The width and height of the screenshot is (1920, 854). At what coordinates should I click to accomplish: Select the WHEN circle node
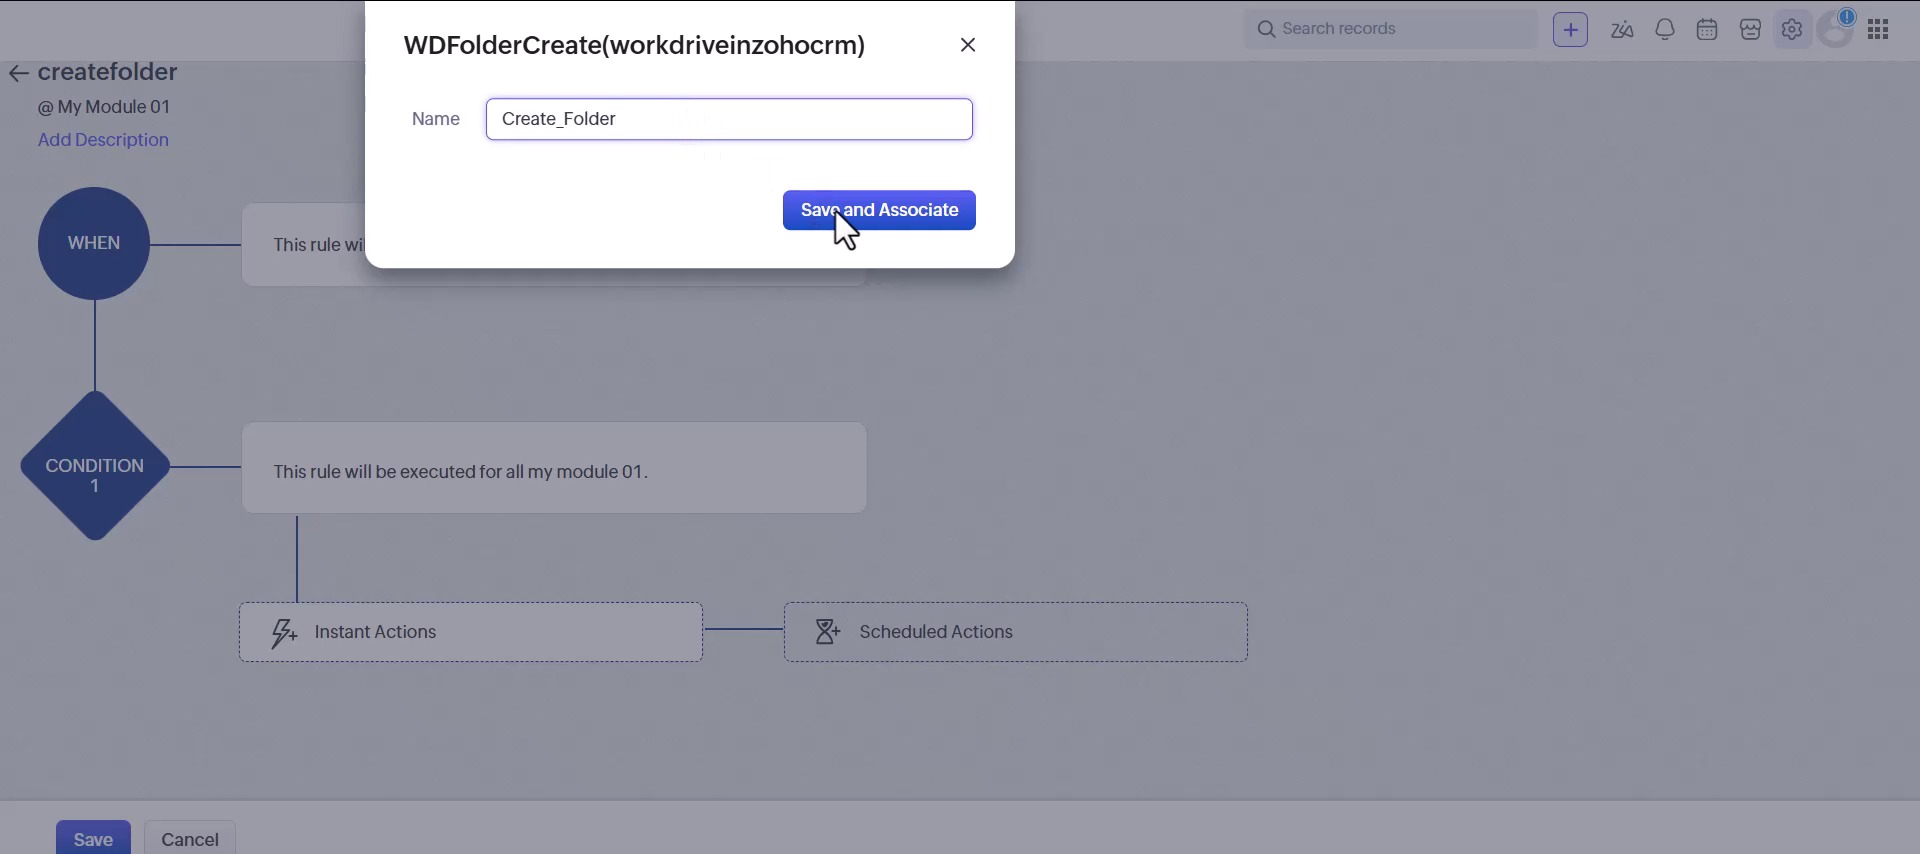click(94, 244)
